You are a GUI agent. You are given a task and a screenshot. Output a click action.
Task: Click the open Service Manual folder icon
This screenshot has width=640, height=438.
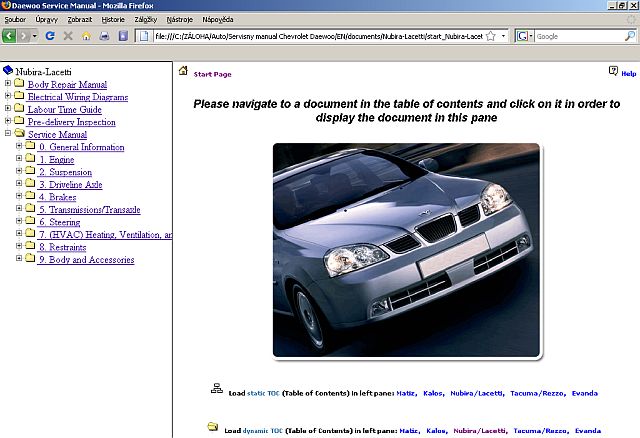(19, 133)
